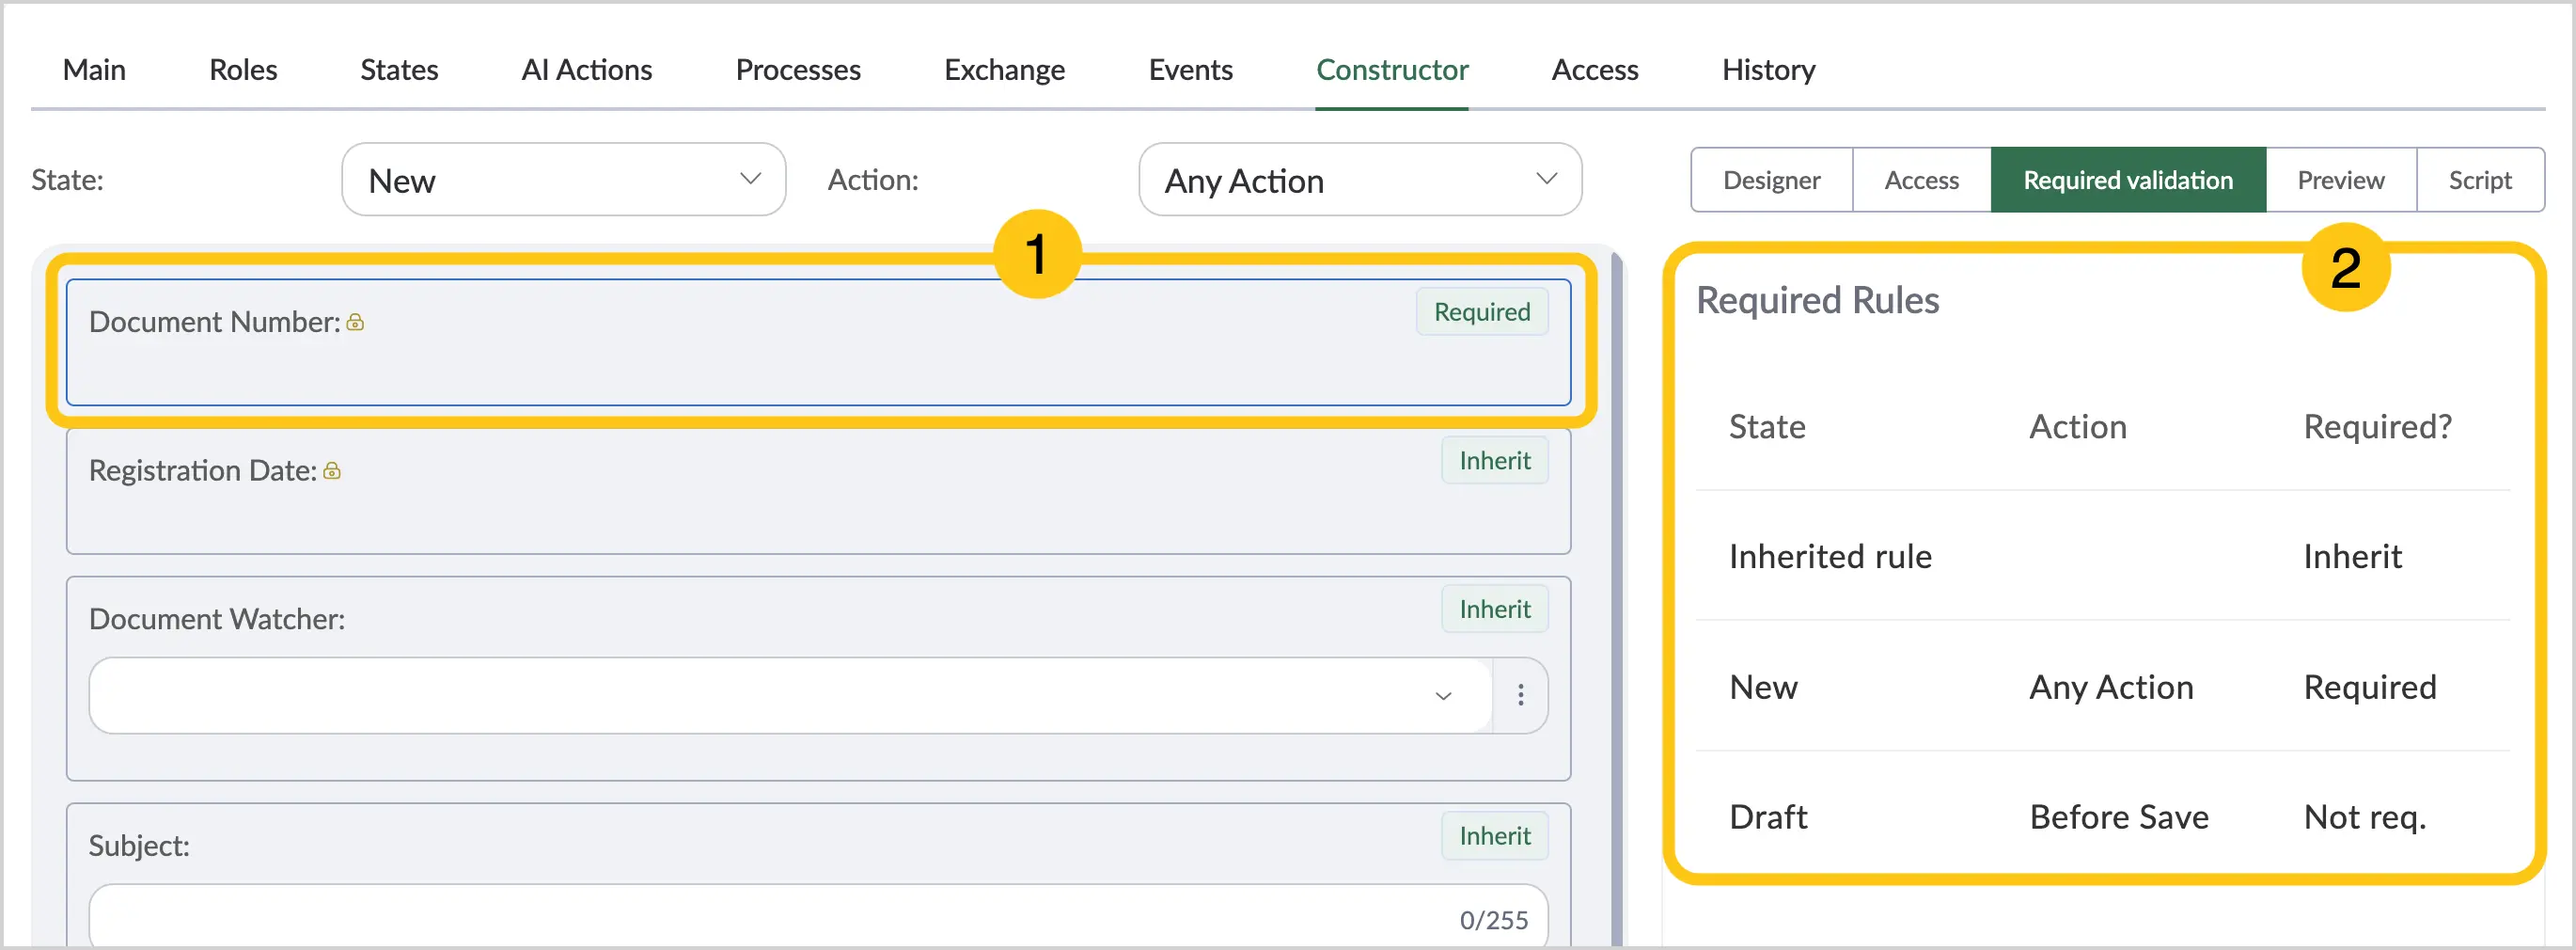Open the Document Watcher three-dot menu
Image resolution: width=2576 pixels, height=950 pixels.
coord(1521,695)
